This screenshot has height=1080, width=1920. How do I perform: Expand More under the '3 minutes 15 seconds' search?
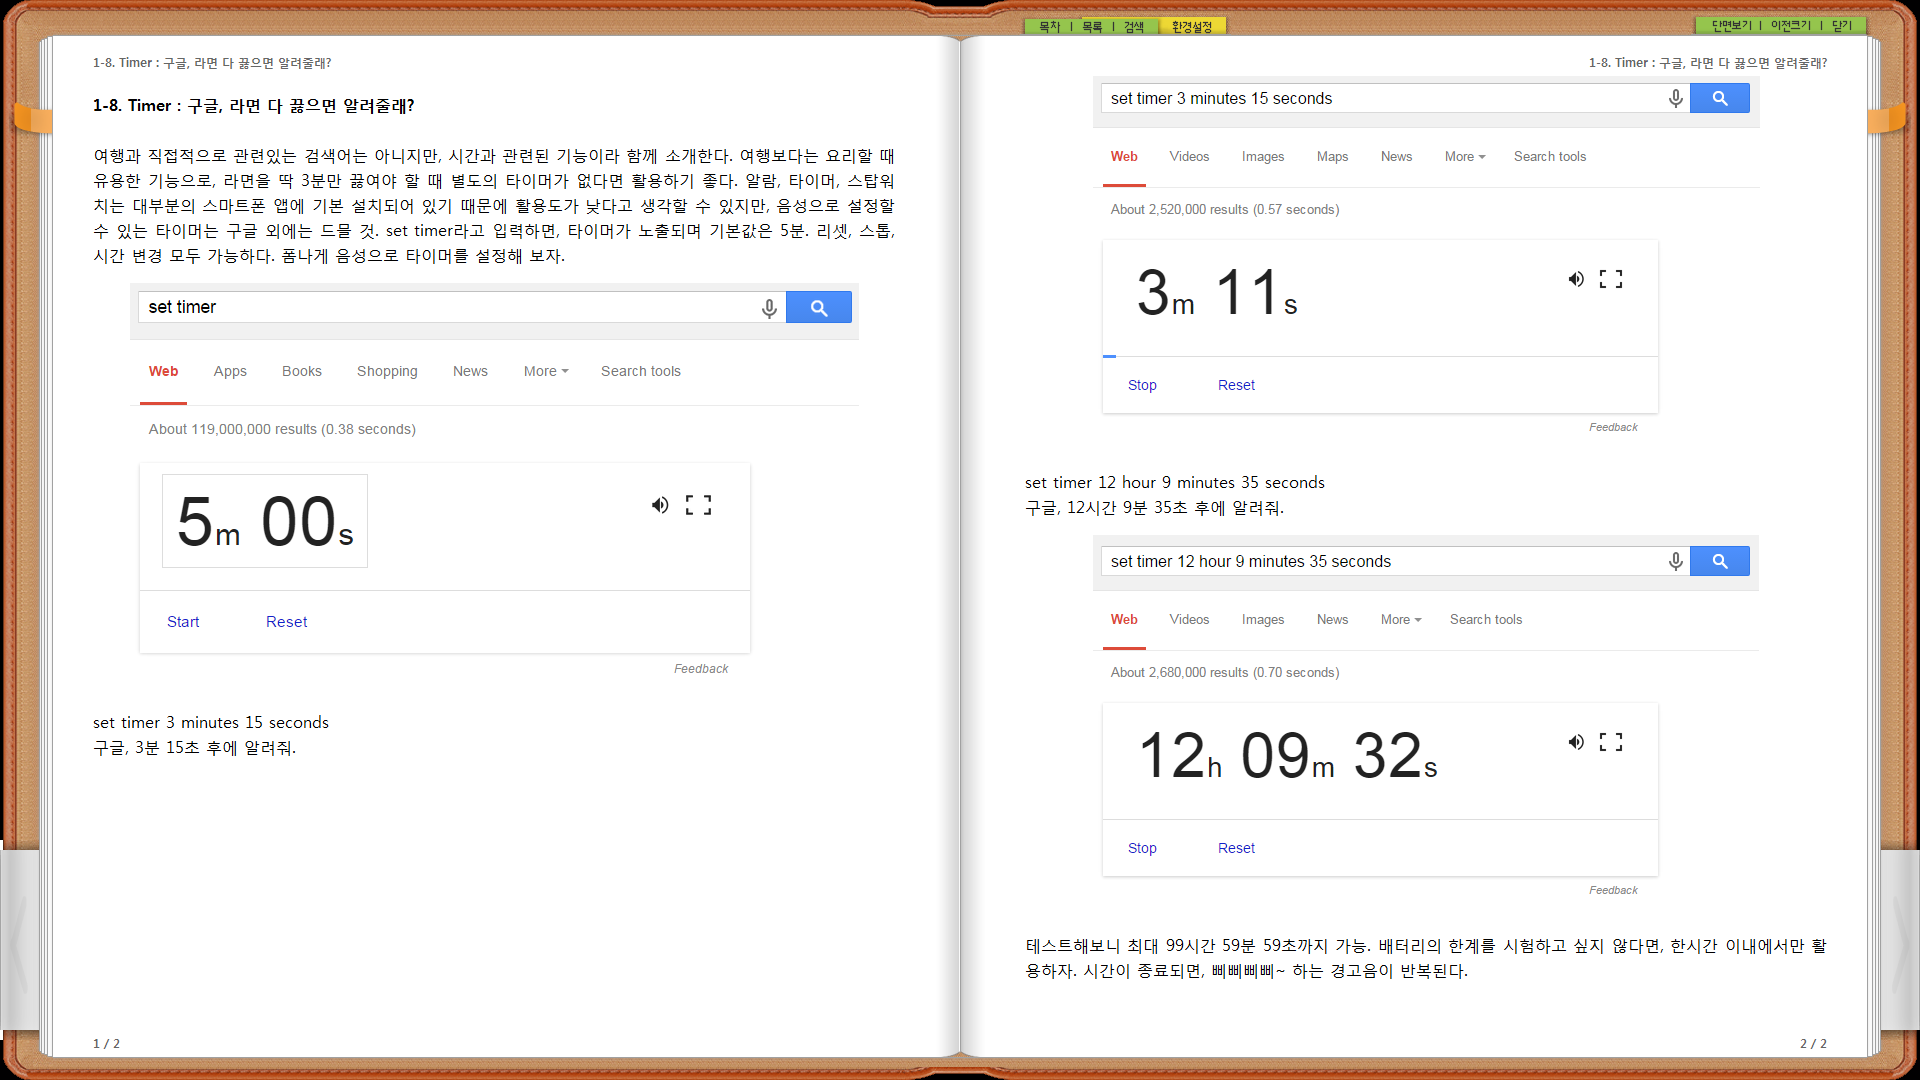(1465, 157)
